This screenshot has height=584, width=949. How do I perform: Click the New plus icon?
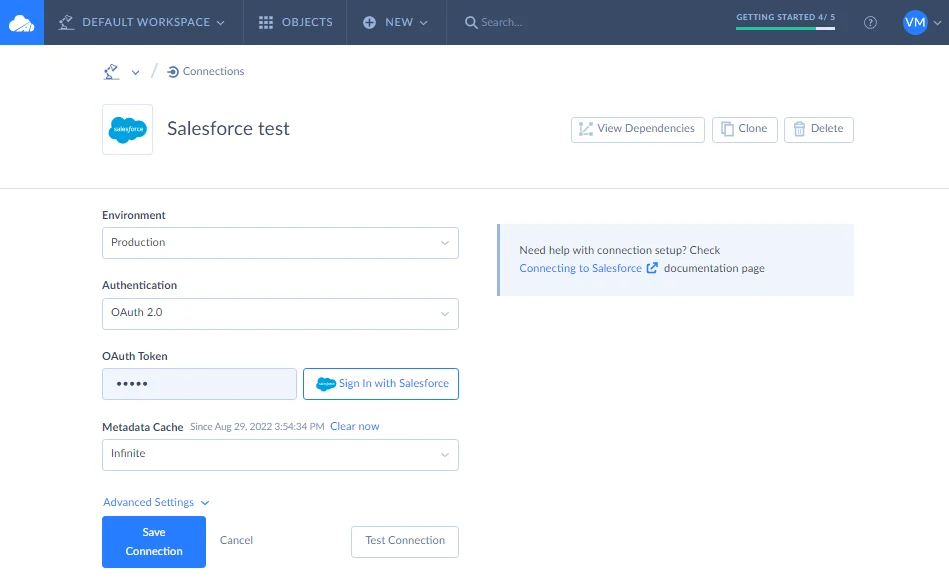point(369,22)
